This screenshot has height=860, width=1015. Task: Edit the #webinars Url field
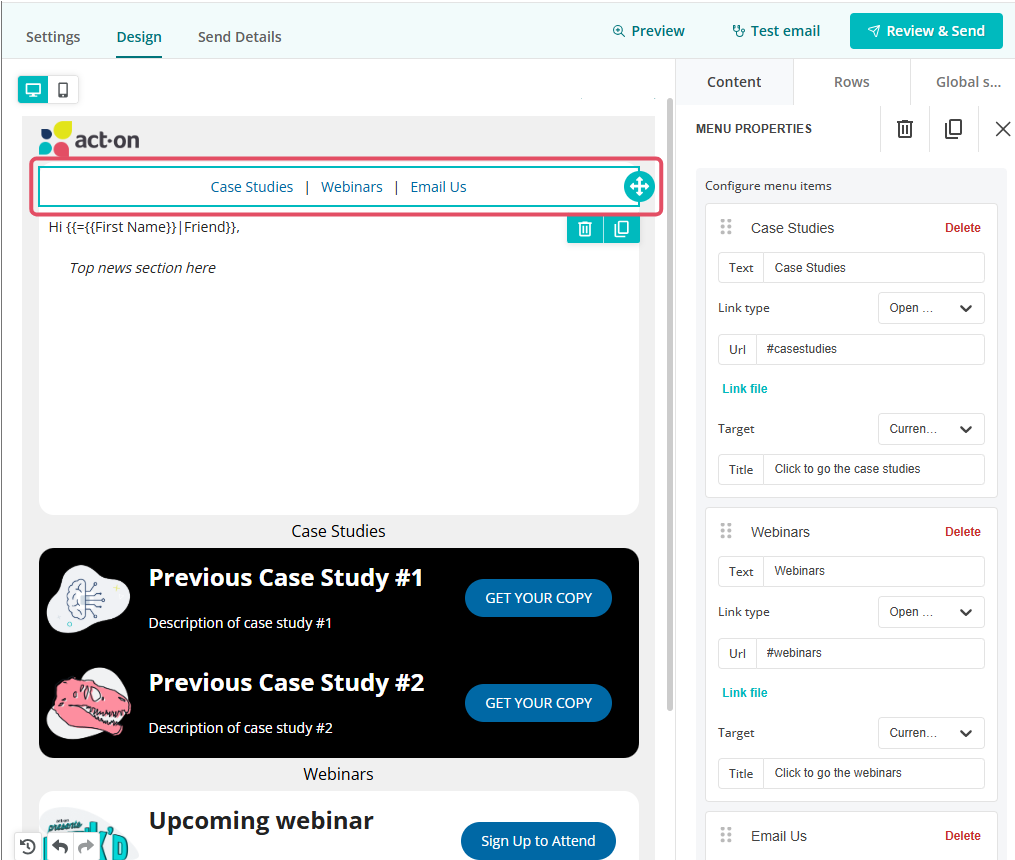[870, 654]
